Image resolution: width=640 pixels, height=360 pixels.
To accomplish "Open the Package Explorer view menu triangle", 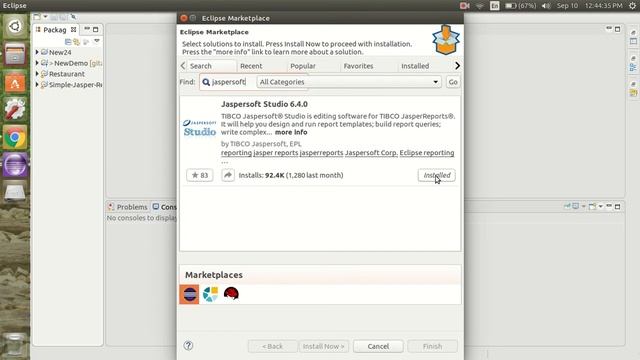I will 97,41.
